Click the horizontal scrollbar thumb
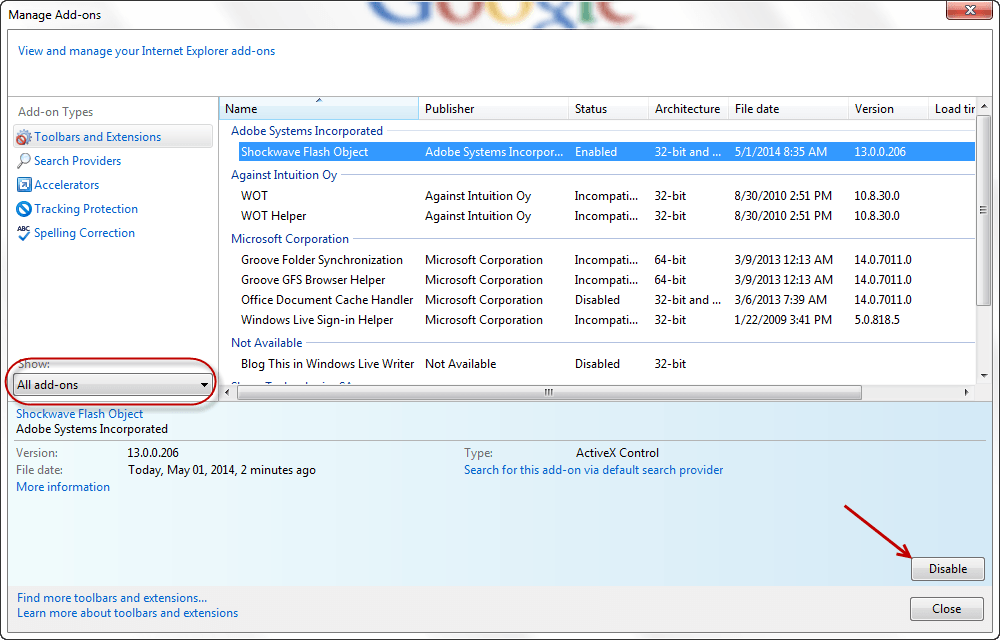 549,393
